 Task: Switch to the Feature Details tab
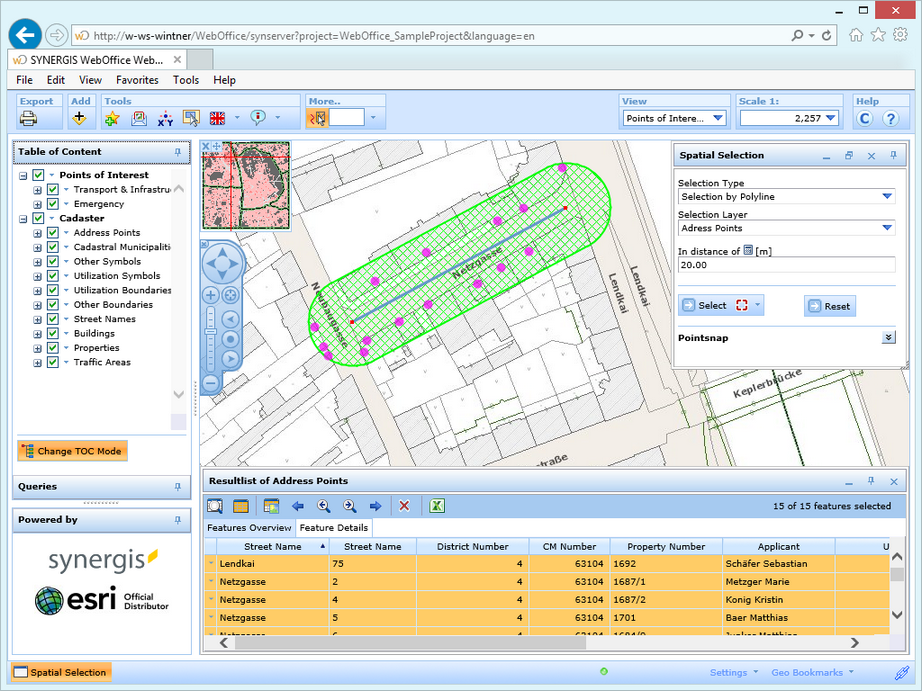click(333, 528)
